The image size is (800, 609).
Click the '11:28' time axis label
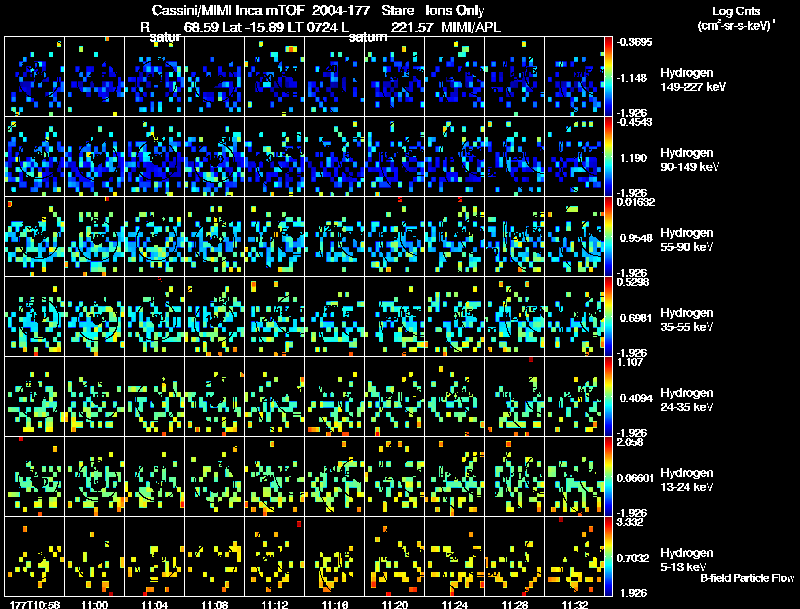[515, 604]
